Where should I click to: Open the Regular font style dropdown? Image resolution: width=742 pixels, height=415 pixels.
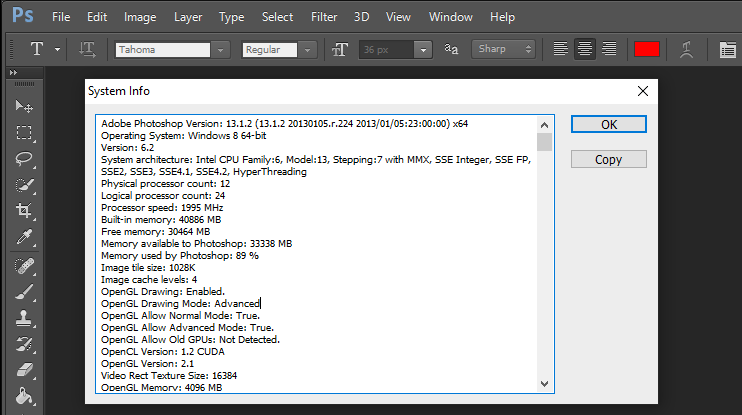[308, 50]
